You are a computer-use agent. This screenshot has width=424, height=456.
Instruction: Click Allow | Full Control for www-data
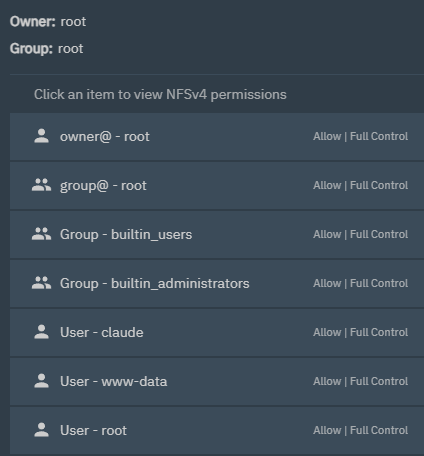tap(360, 381)
